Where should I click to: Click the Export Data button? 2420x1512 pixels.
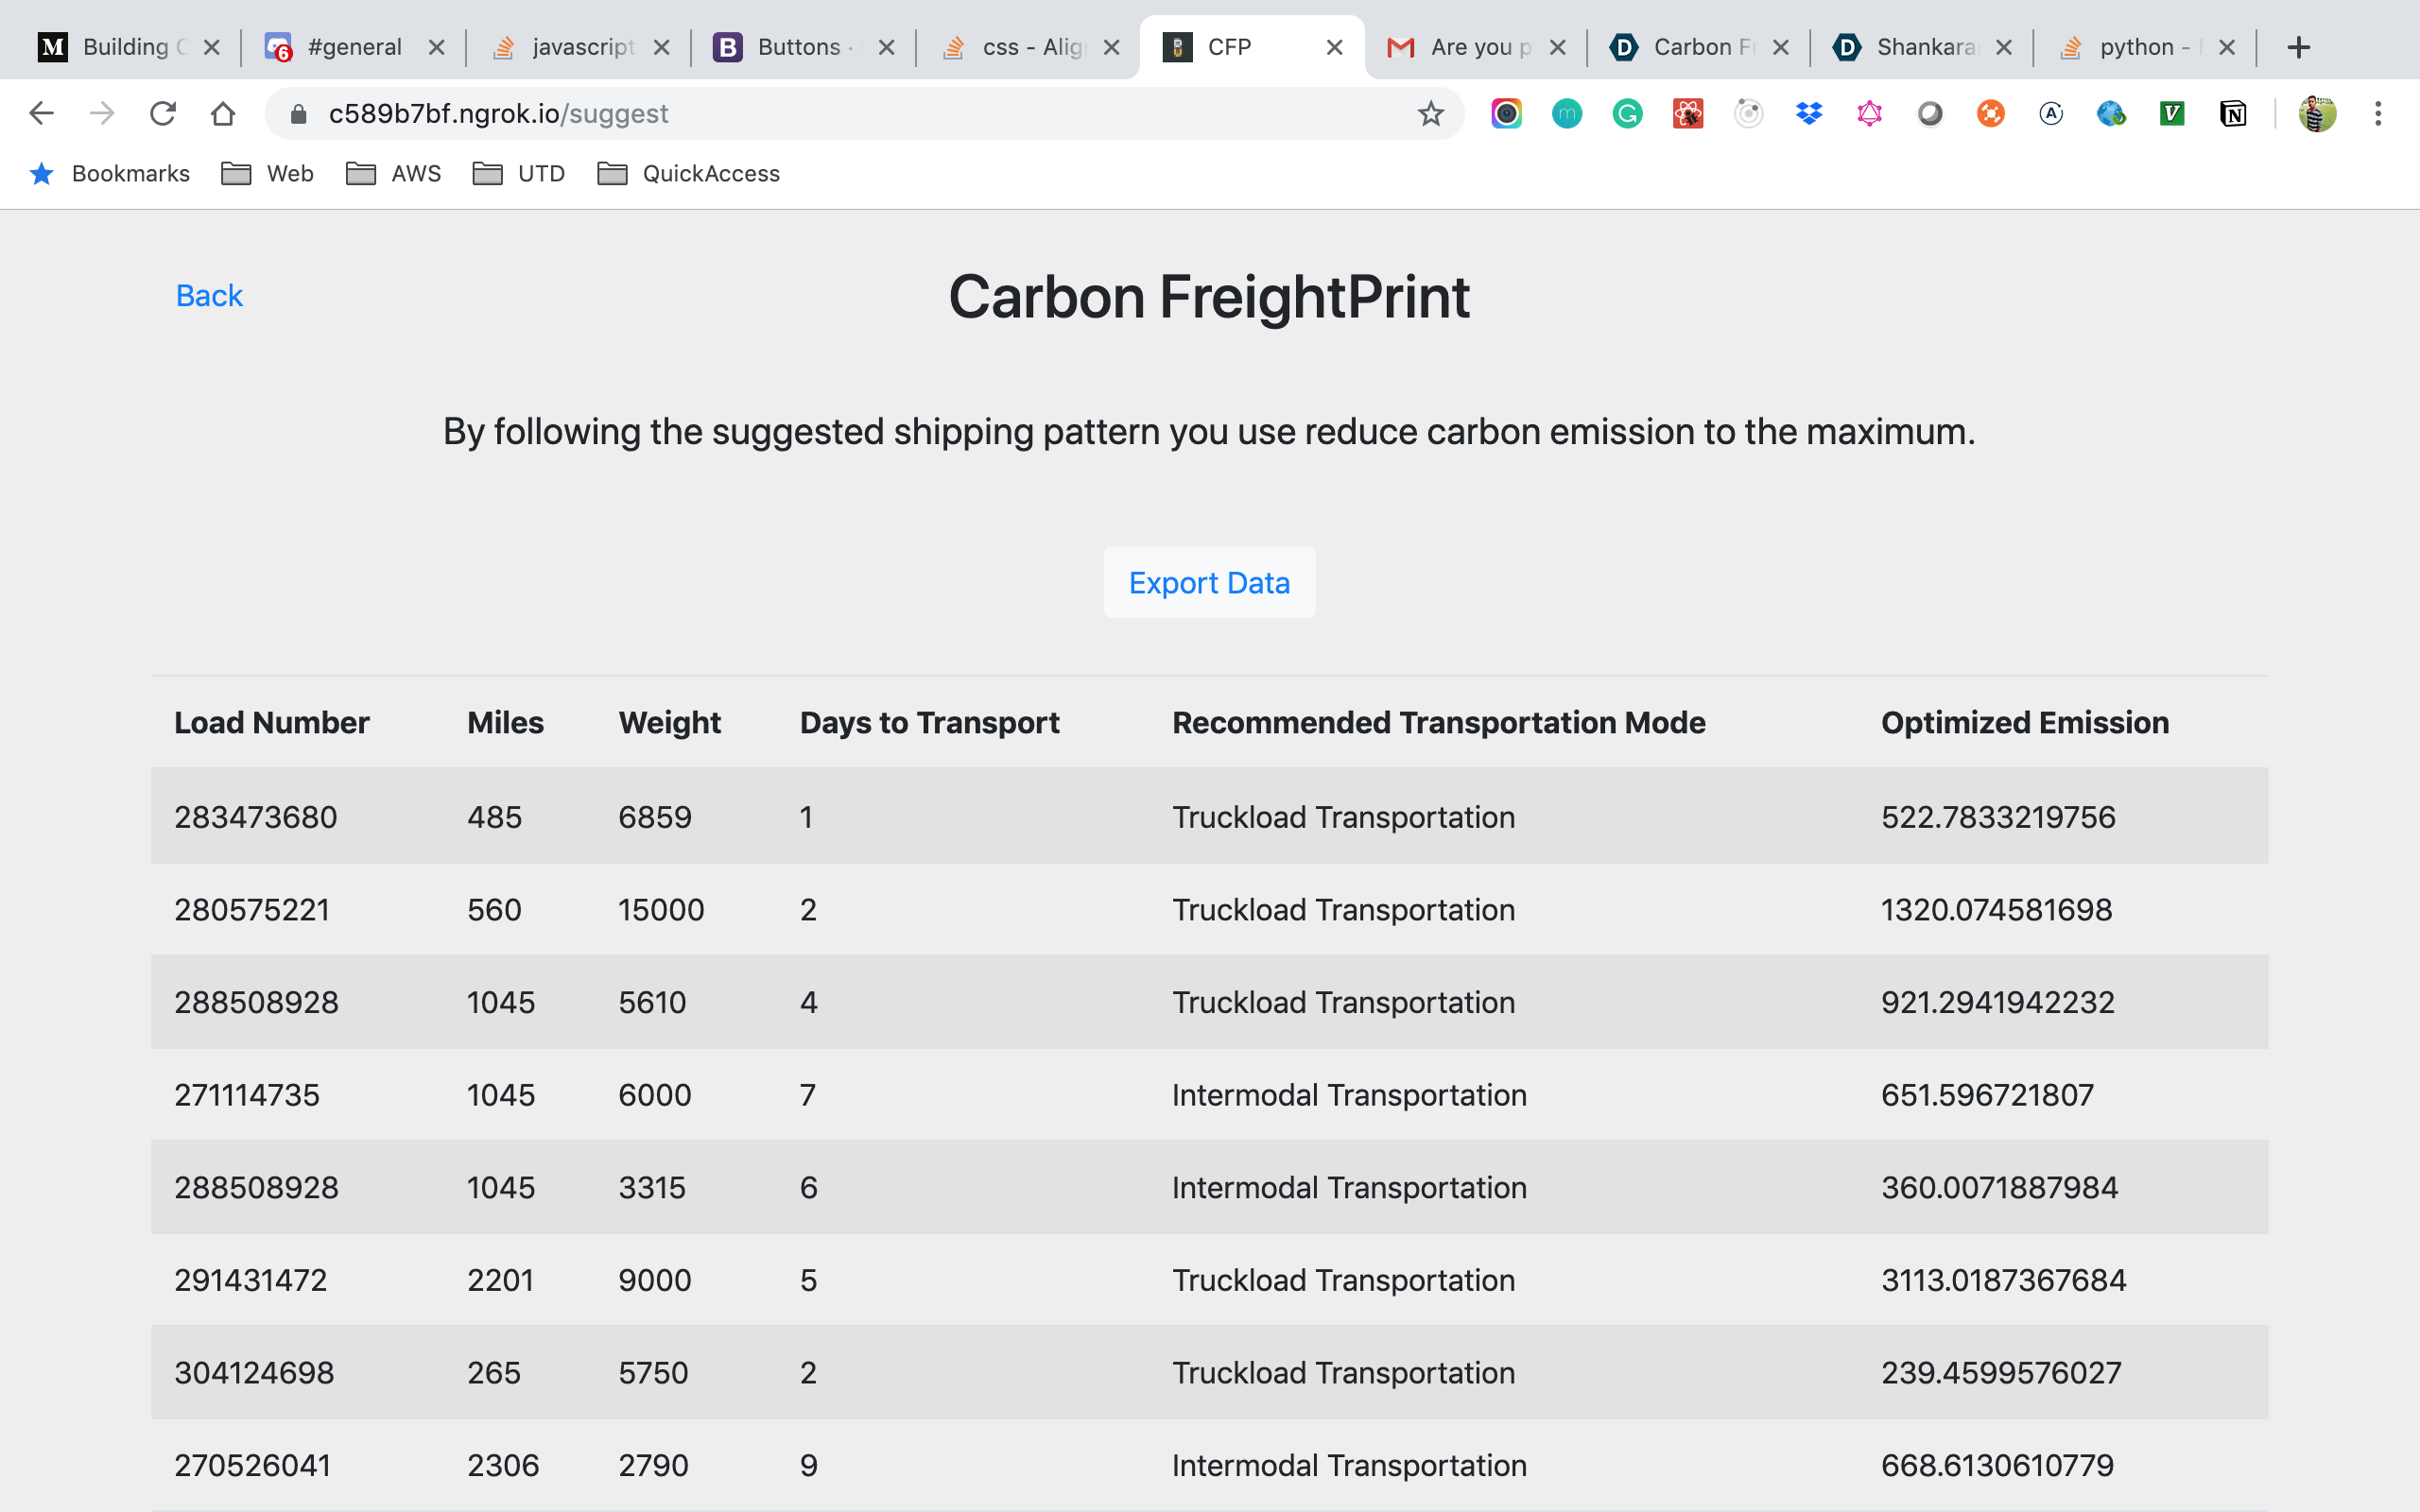tap(1209, 582)
